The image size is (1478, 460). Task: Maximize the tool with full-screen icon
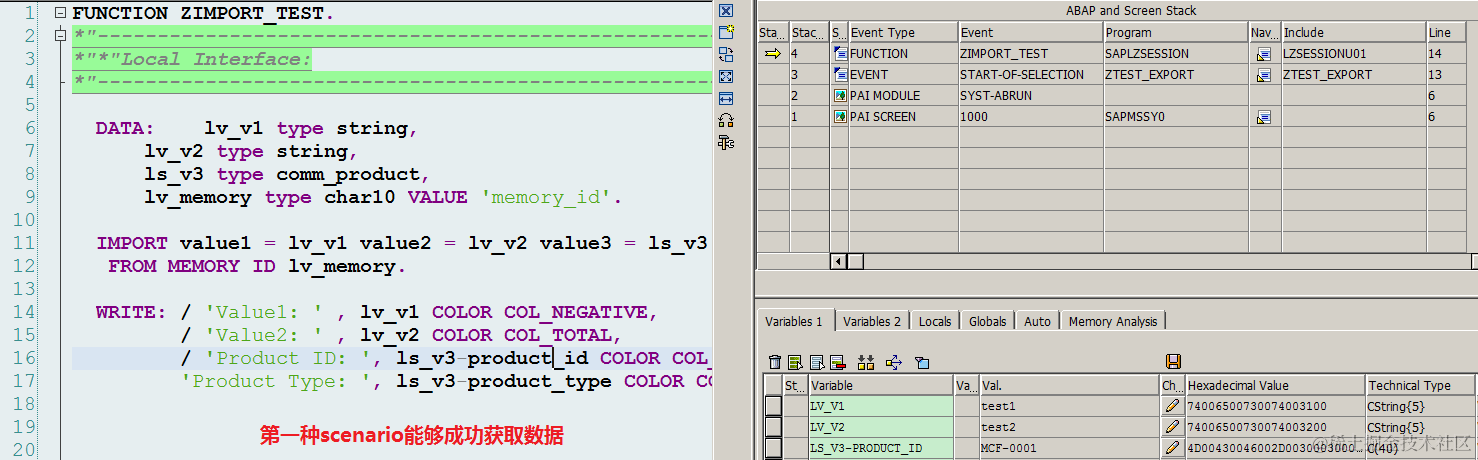point(727,76)
